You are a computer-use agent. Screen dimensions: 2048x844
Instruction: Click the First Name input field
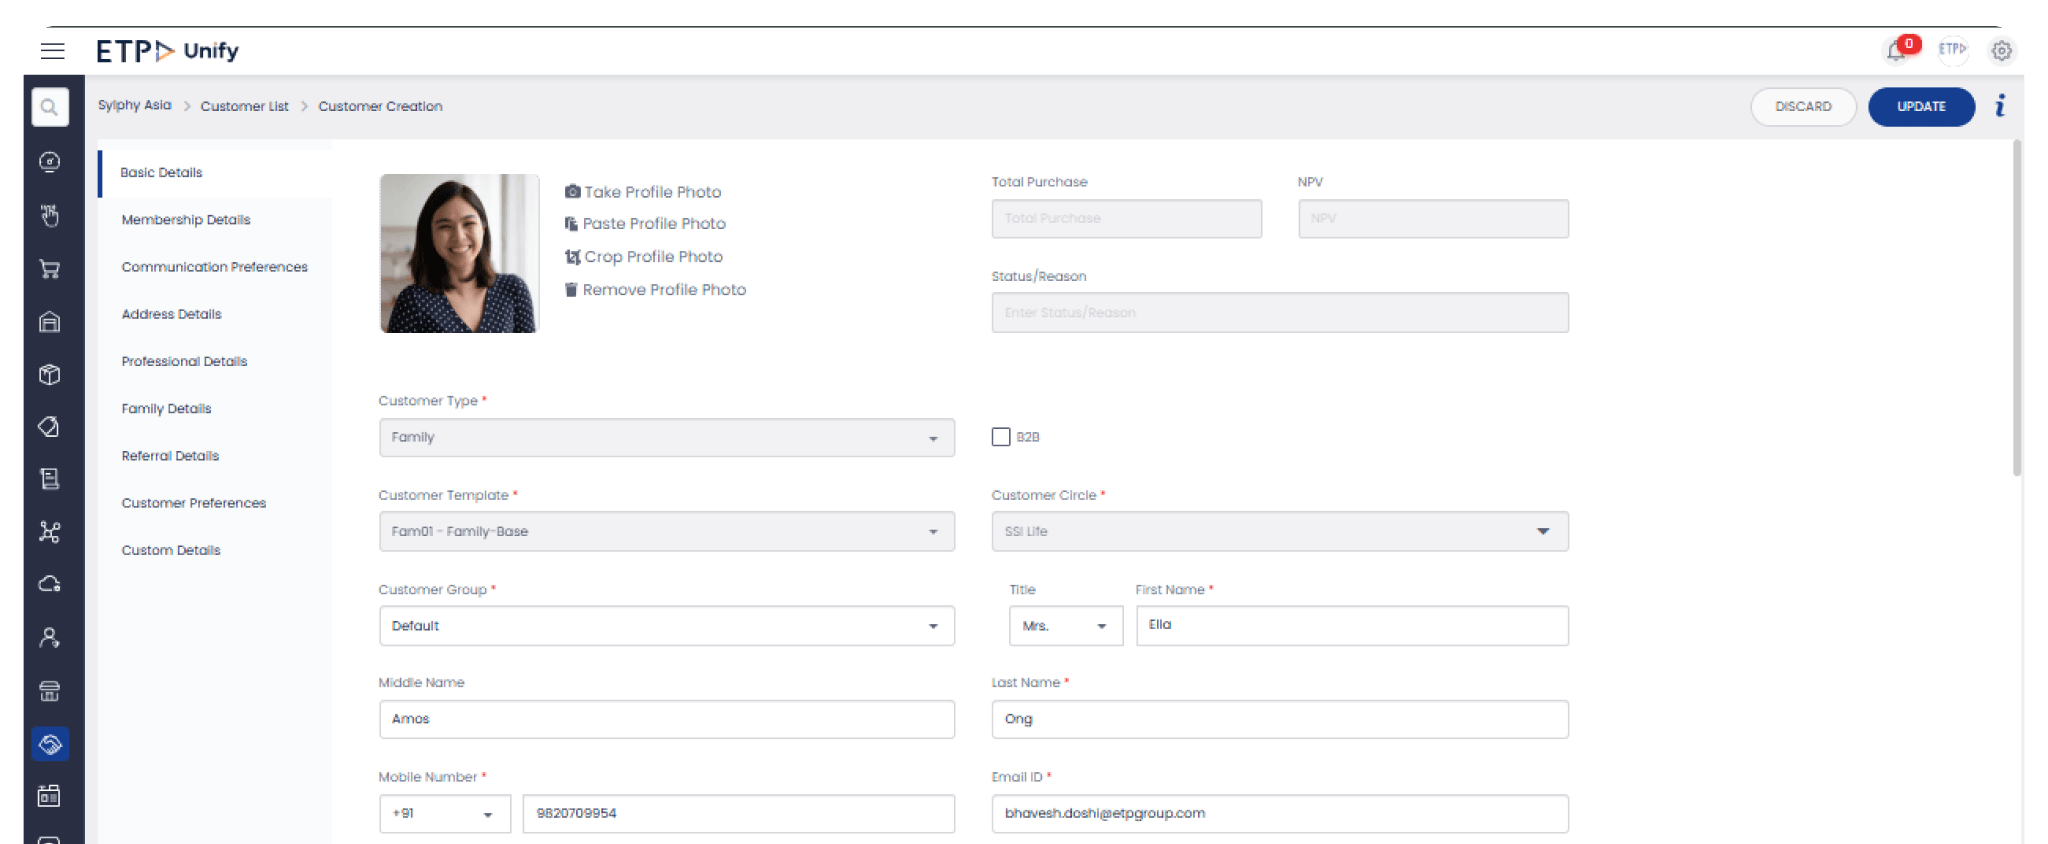(1351, 626)
